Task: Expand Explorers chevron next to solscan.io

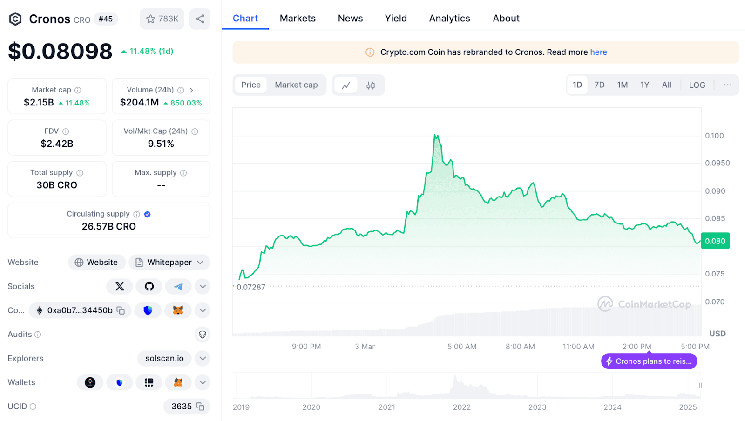Action: pos(202,358)
